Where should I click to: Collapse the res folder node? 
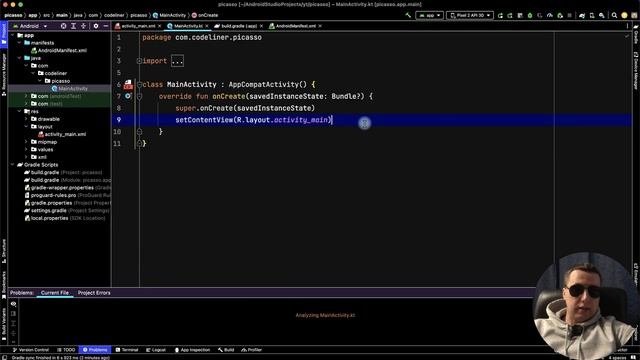point(20,111)
